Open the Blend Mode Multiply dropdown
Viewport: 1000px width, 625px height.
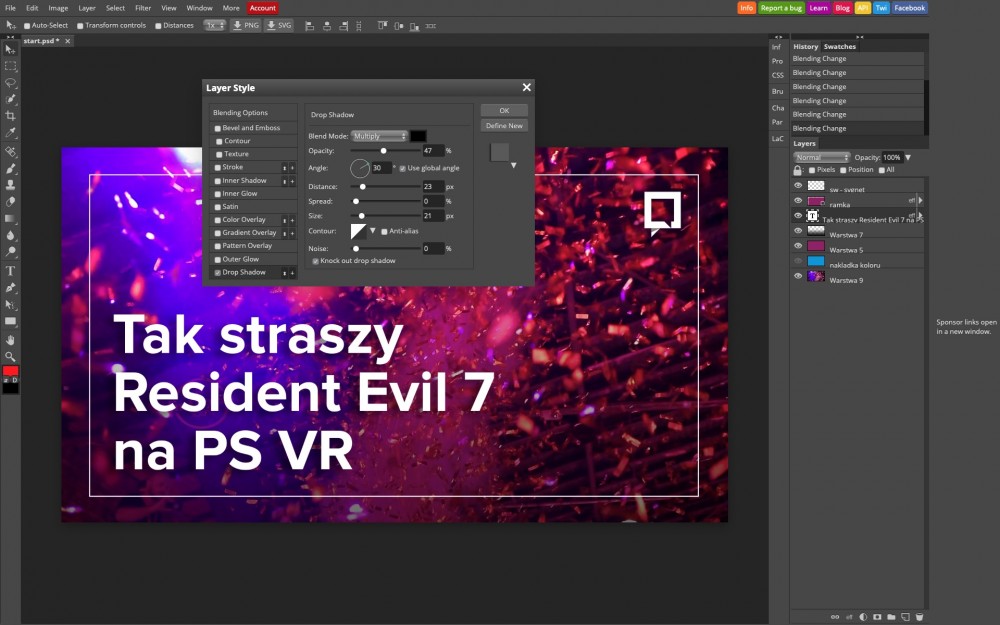pyautogui.click(x=379, y=136)
